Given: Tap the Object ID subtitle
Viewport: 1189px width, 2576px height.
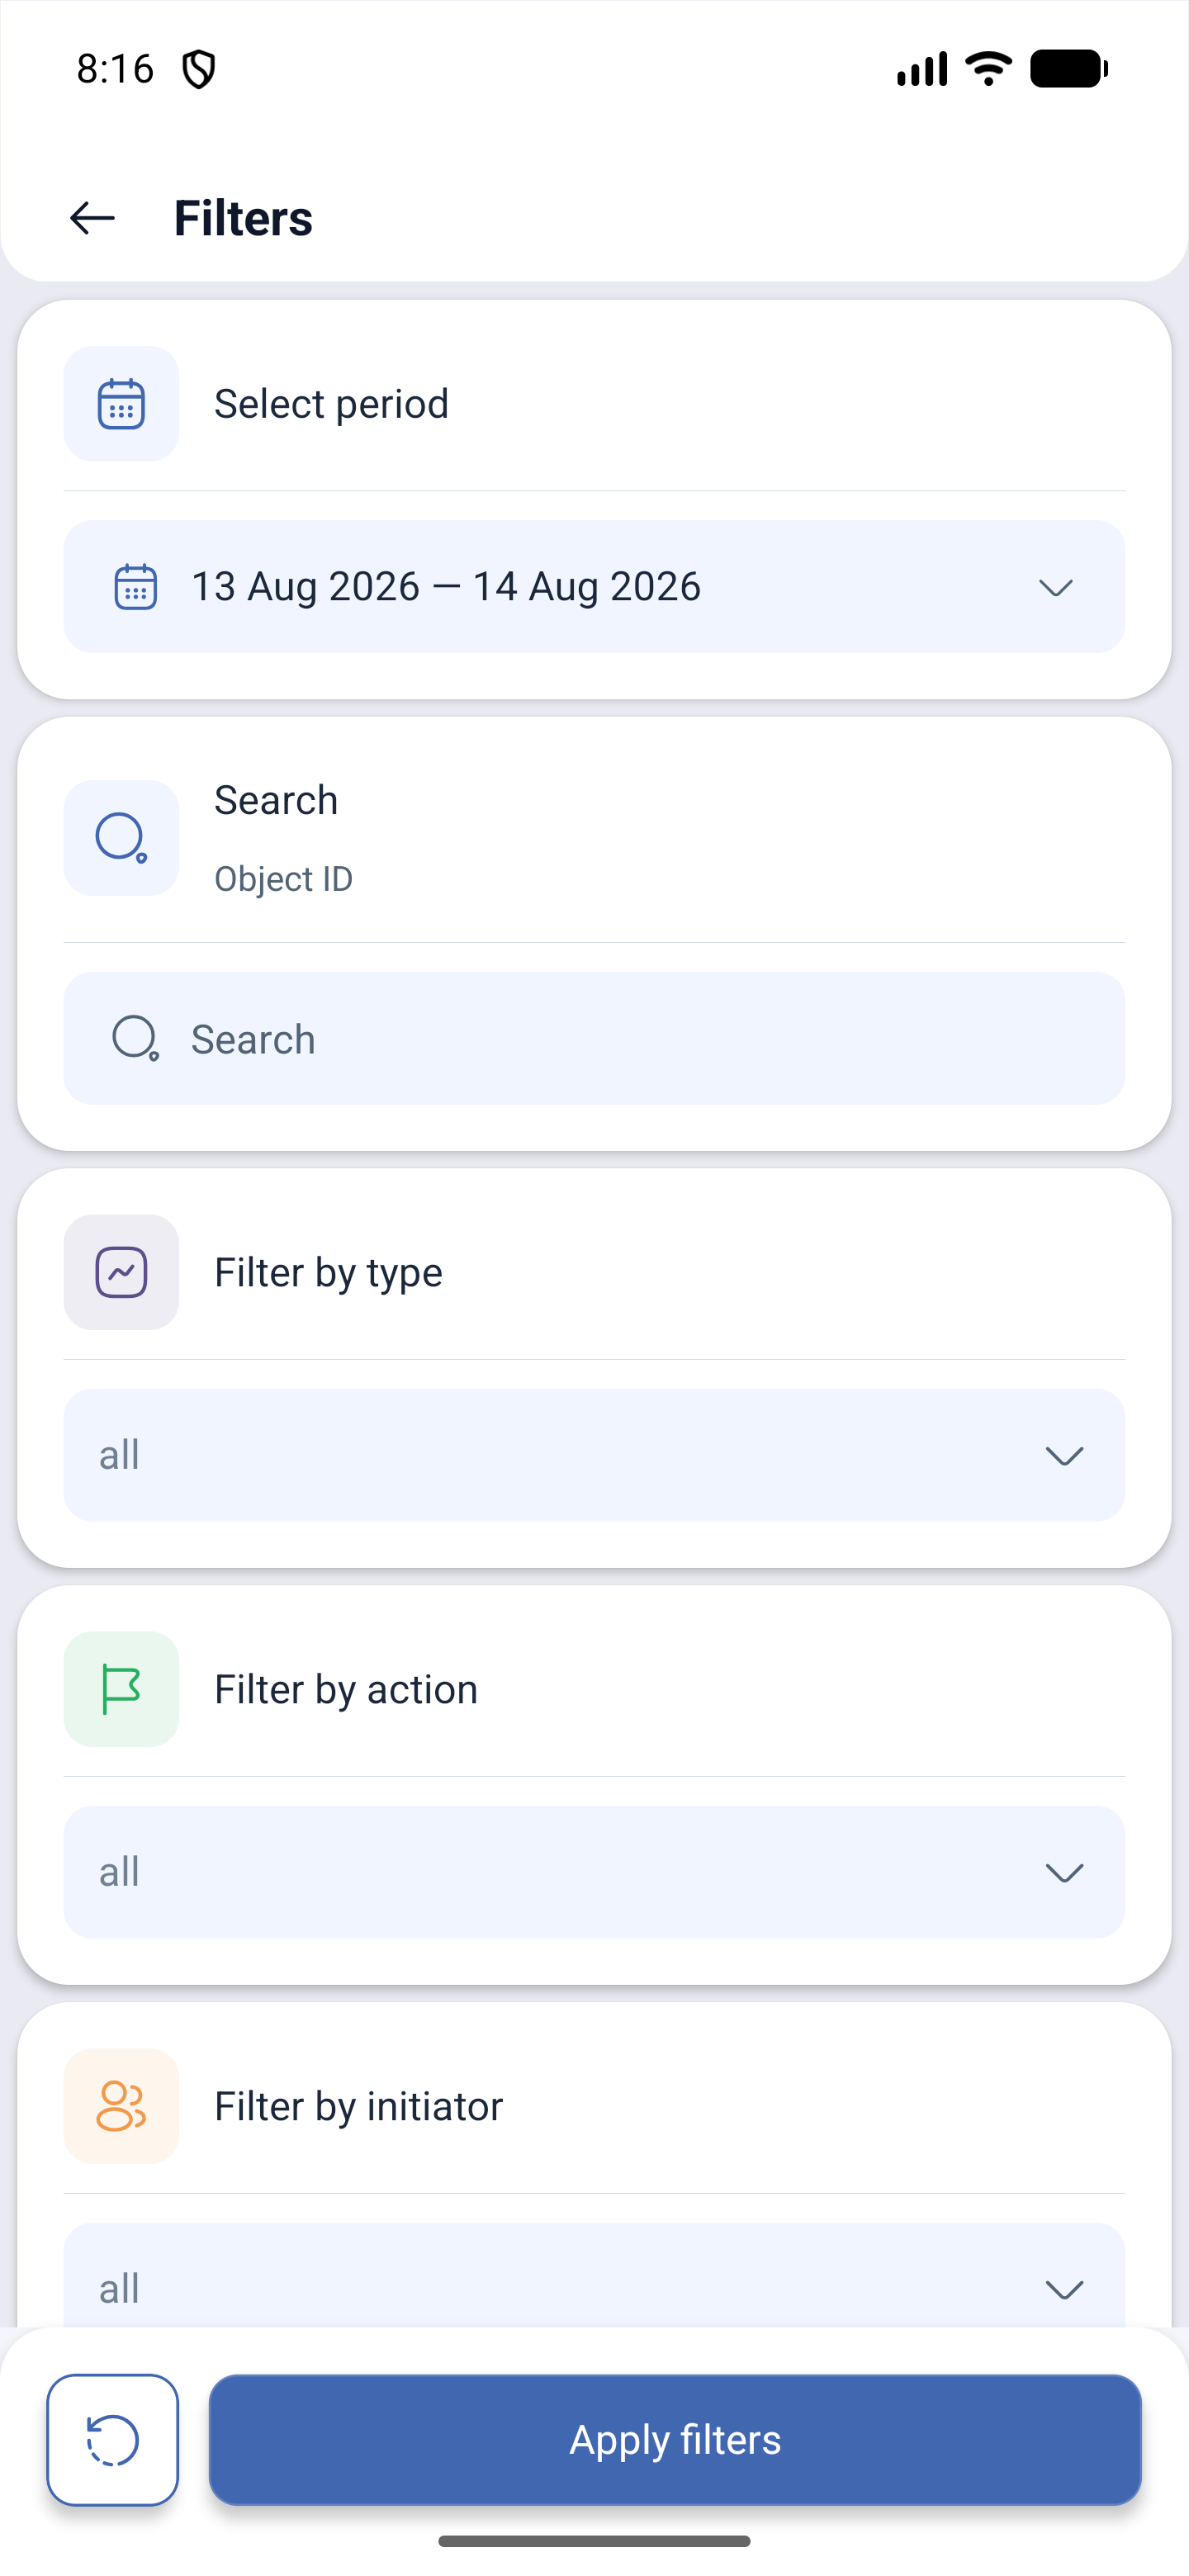Looking at the screenshot, I should click(x=283, y=879).
